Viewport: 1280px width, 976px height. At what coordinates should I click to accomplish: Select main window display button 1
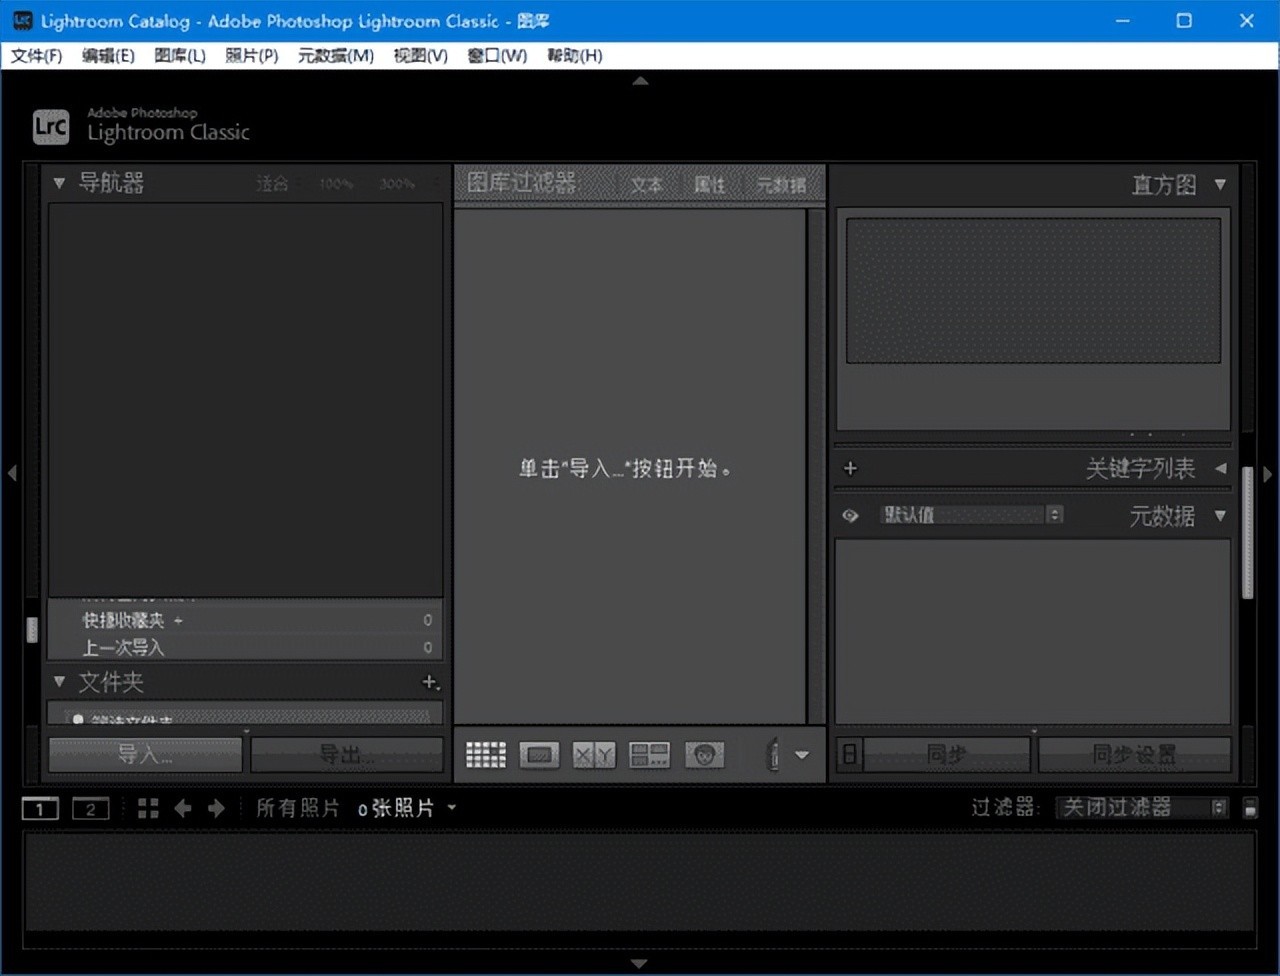click(x=40, y=809)
